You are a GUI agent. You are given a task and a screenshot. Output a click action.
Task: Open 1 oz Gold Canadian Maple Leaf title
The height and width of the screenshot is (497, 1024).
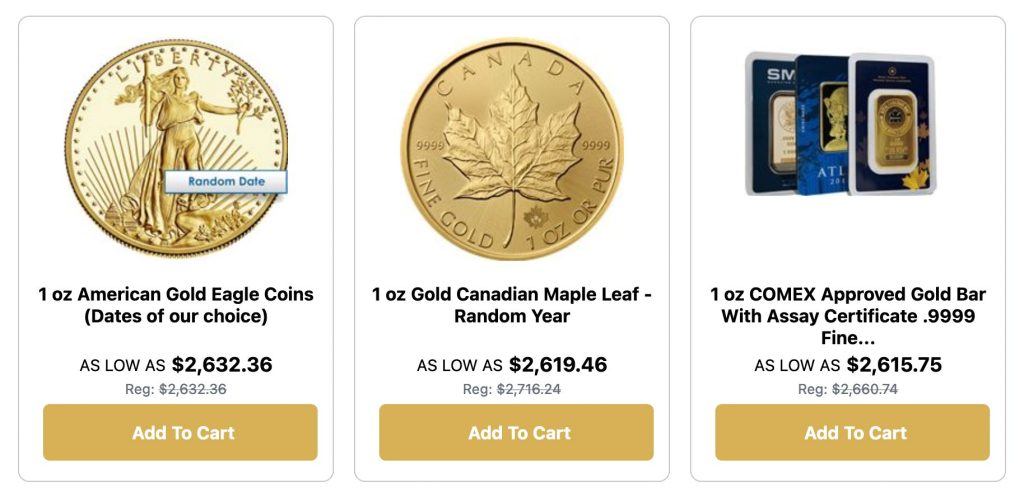click(x=512, y=305)
